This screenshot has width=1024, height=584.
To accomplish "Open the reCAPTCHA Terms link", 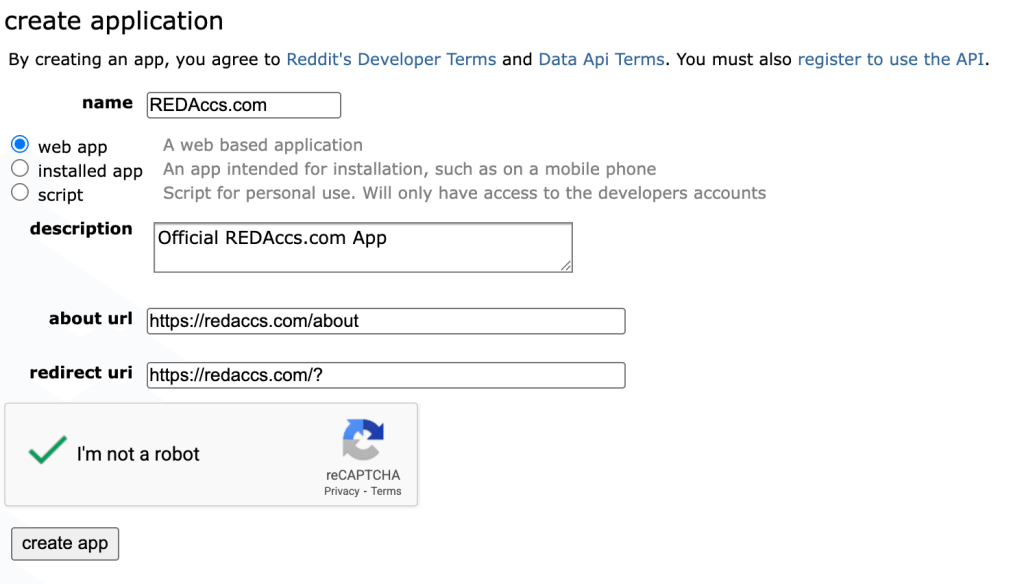I will (x=386, y=491).
